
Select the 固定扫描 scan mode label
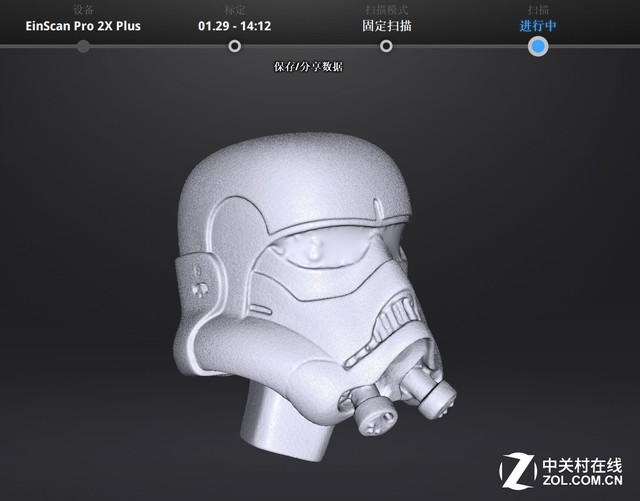[x=387, y=26]
